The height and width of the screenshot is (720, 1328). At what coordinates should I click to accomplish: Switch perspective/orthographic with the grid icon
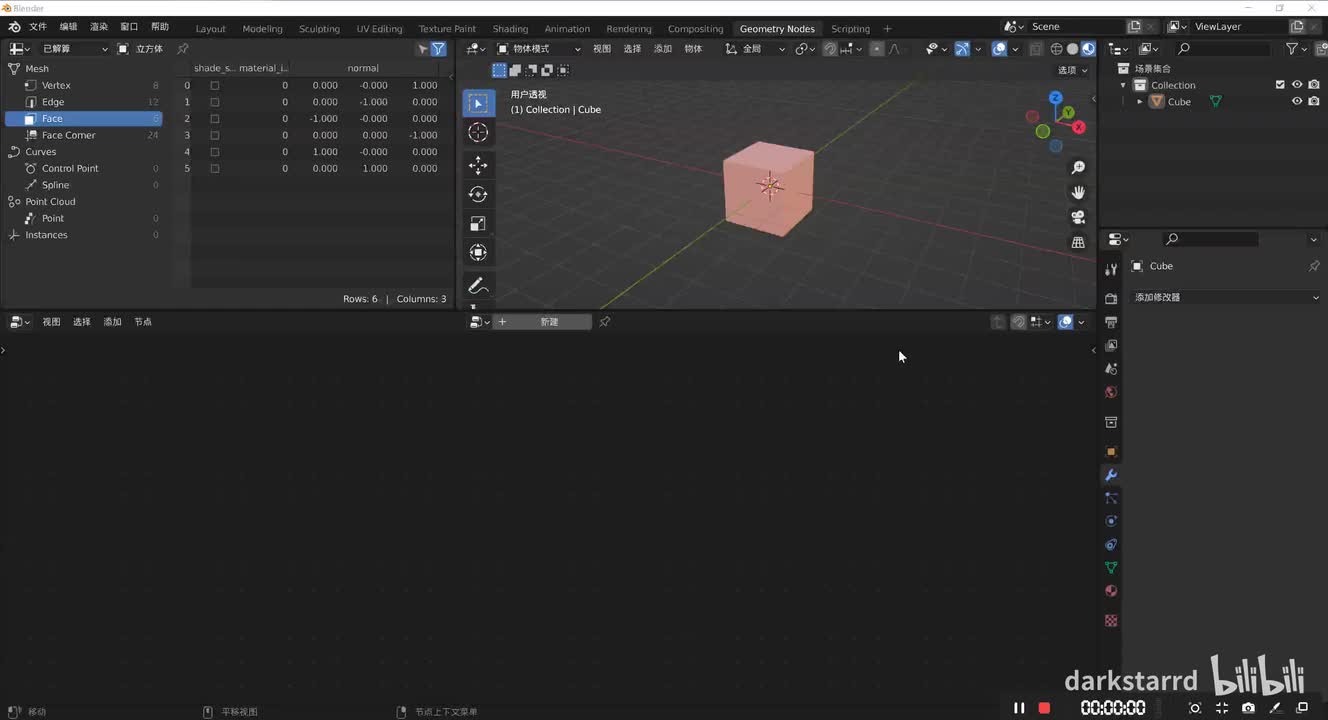pos(1078,242)
